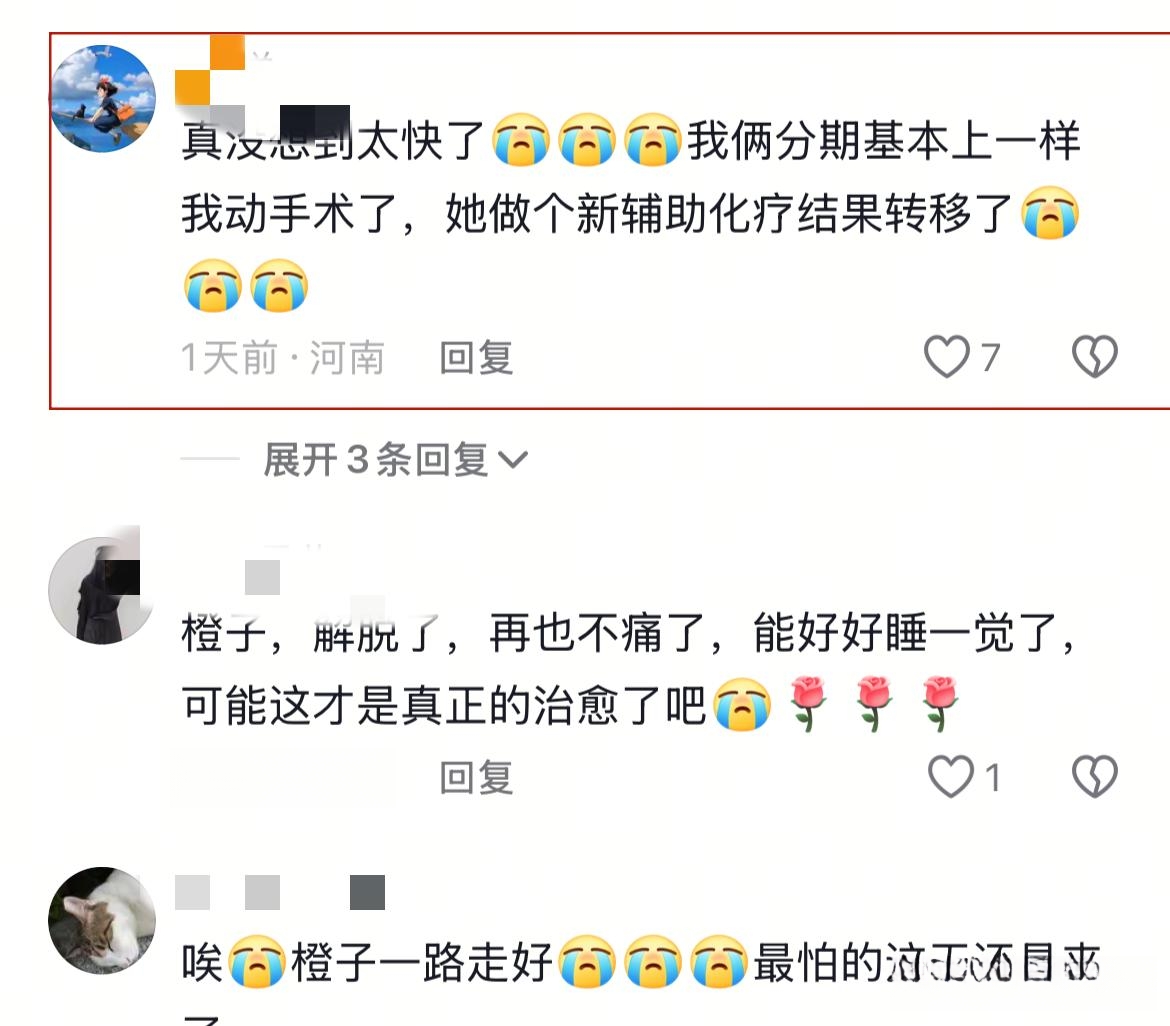The width and height of the screenshot is (1170, 1026).
Task: Open the sleeping cat avatar profile
Action: pyautogui.click(x=102, y=920)
